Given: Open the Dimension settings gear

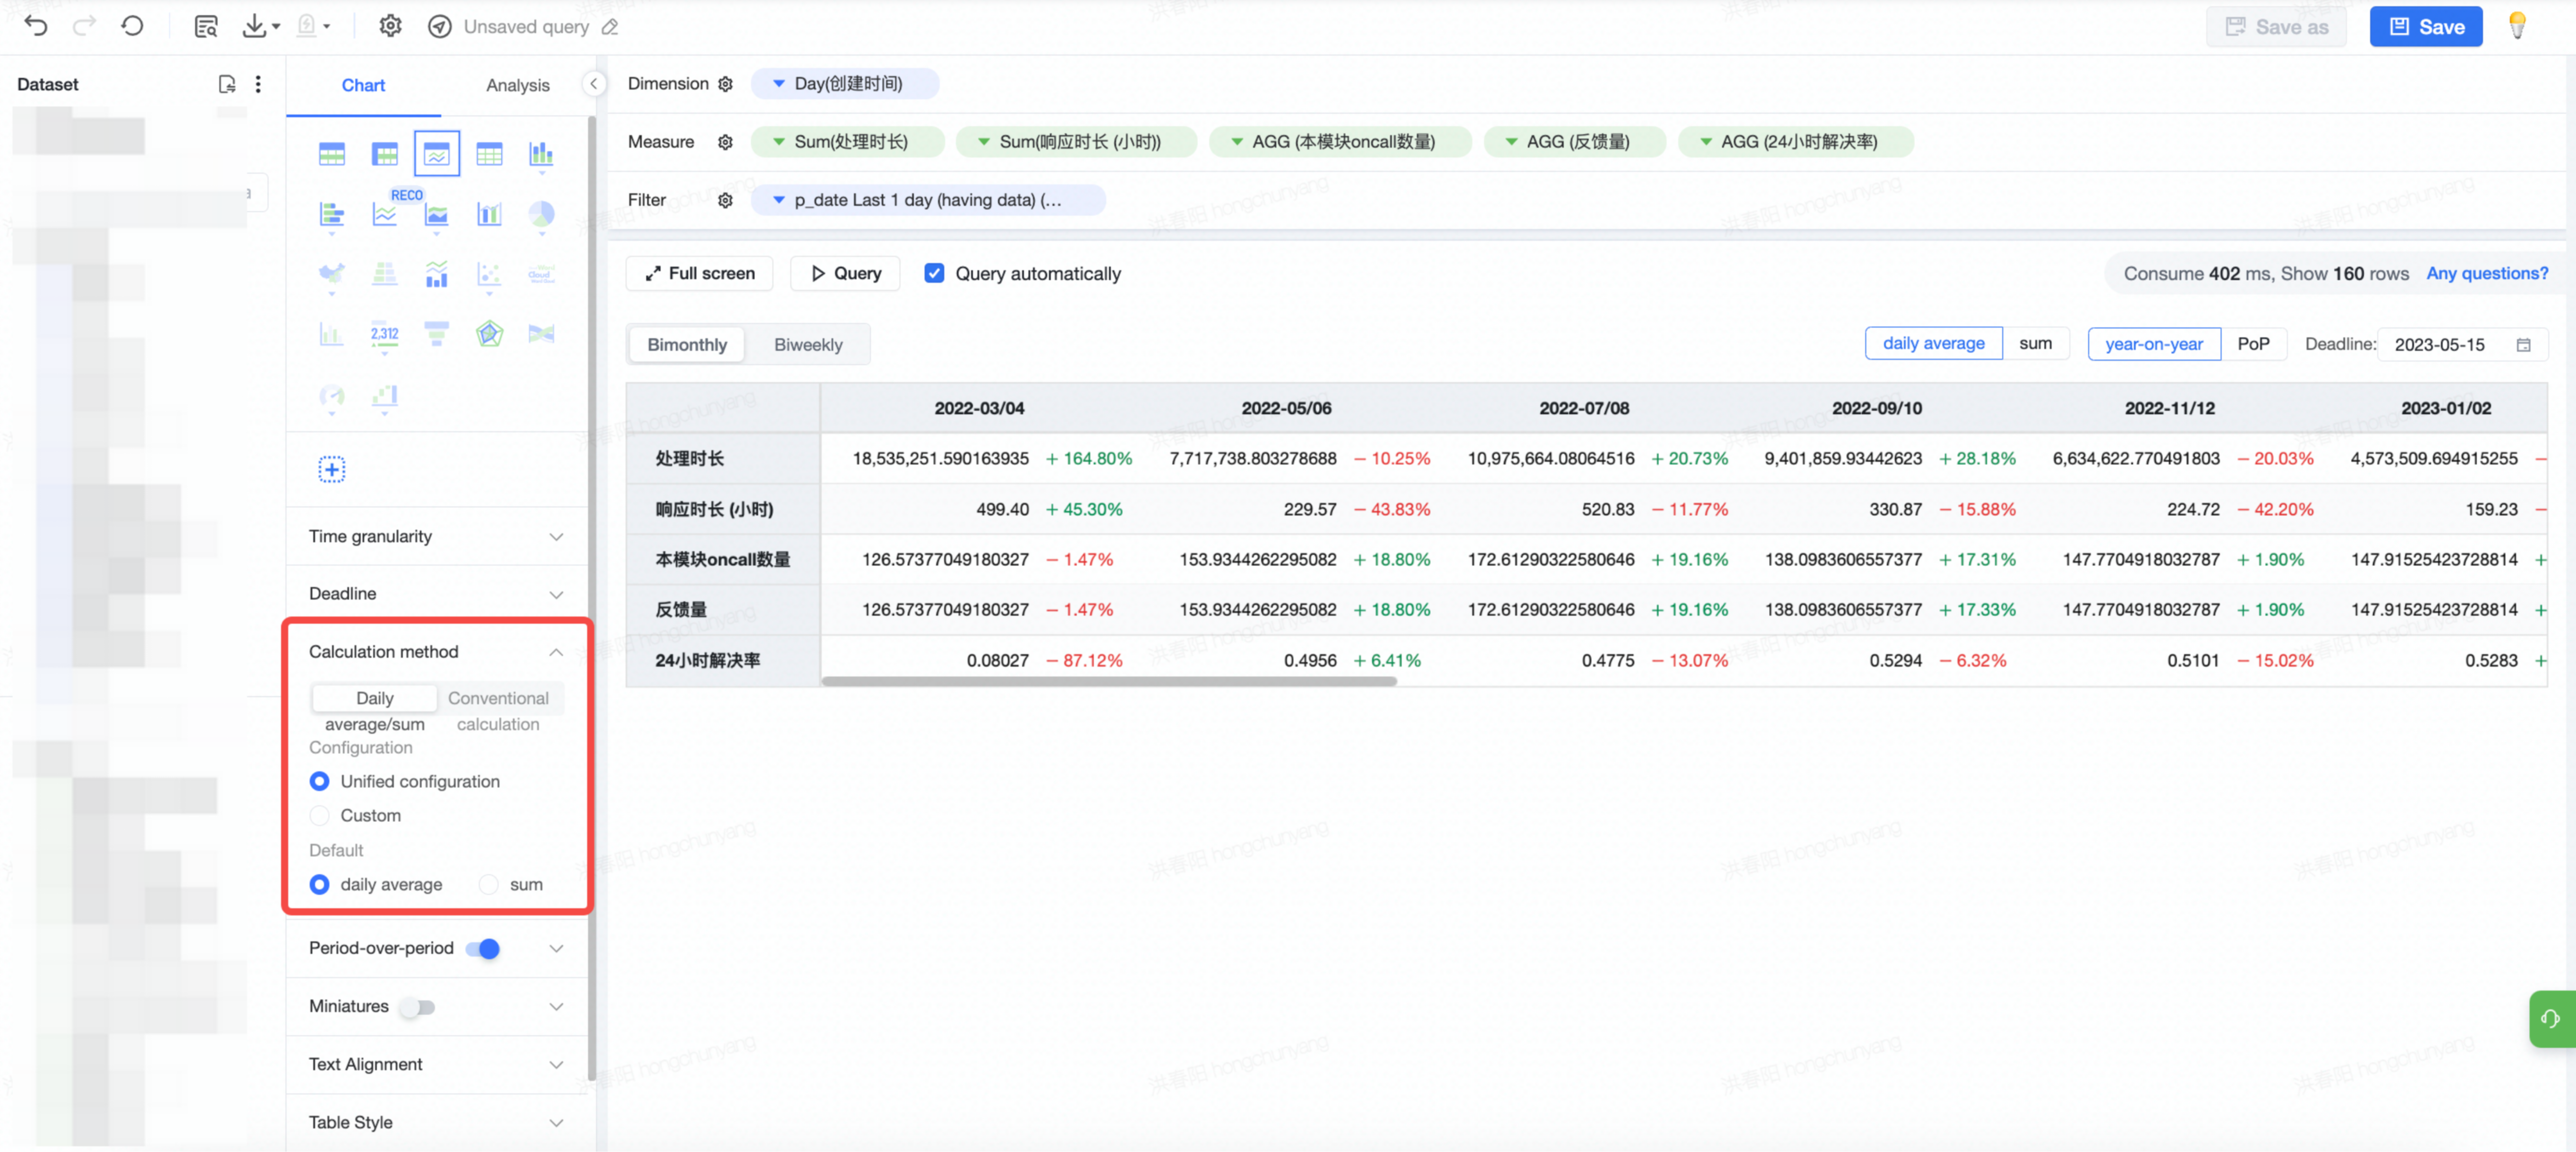Looking at the screenshot, I should (x=725, y=84).
